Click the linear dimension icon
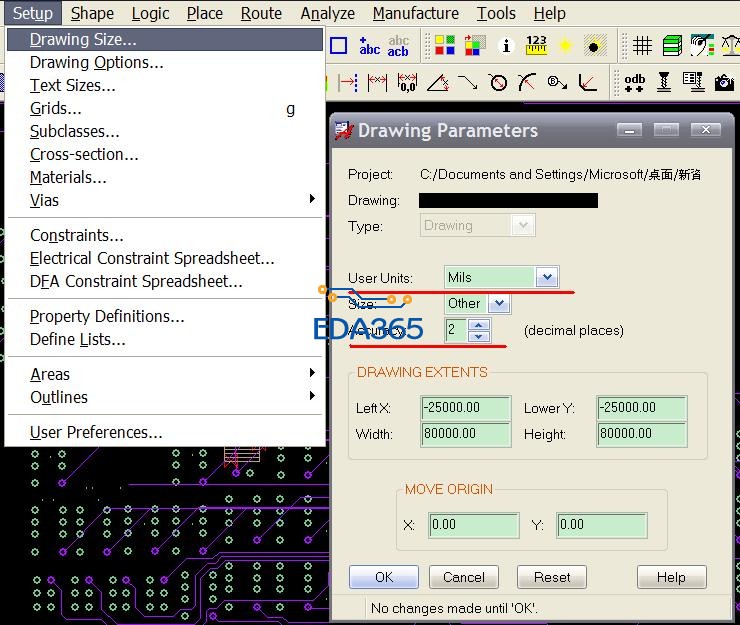Viewport: 740px width, 625px height. (377, 83)
